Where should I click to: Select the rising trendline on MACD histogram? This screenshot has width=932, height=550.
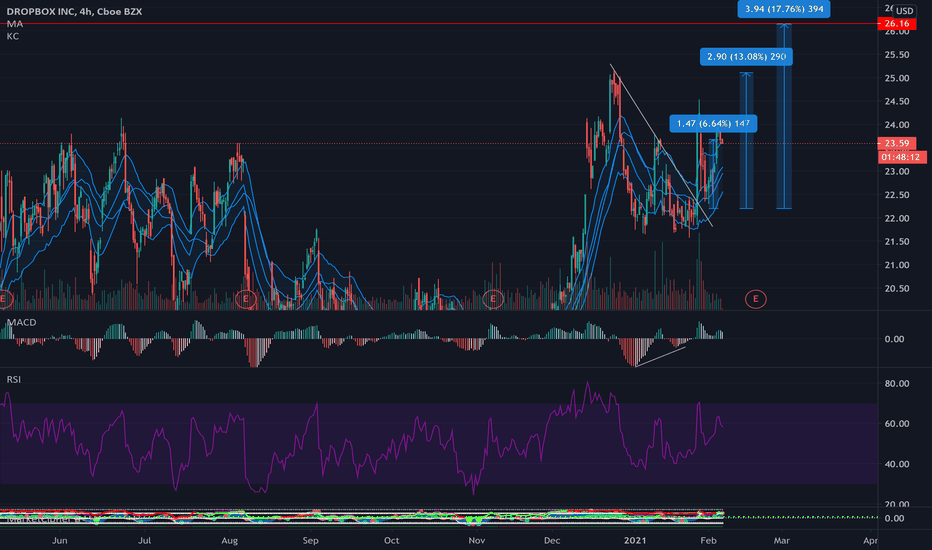pyautogui.click(x=660, y=356)
